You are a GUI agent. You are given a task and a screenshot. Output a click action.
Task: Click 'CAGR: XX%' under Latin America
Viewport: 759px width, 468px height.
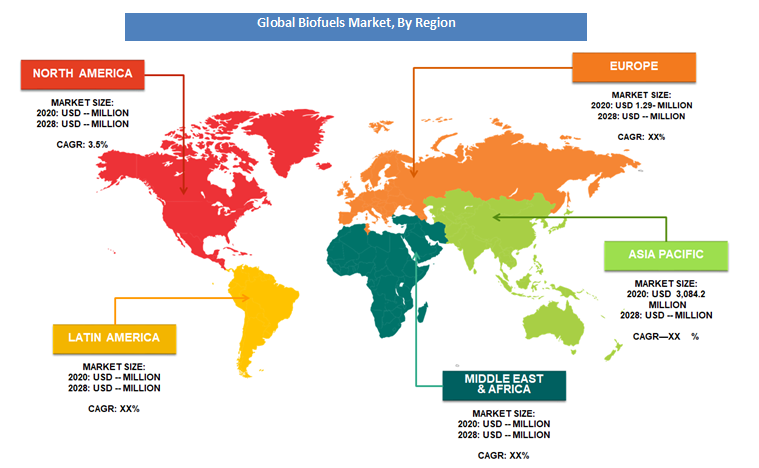[114, 409]
